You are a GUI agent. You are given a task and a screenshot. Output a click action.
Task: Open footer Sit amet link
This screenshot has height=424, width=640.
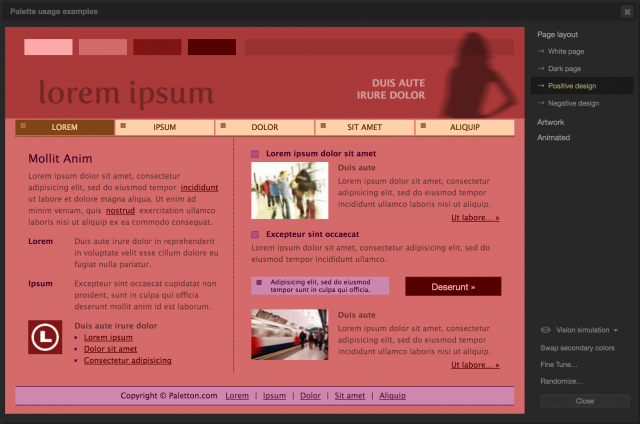click(x=350, y=395)
